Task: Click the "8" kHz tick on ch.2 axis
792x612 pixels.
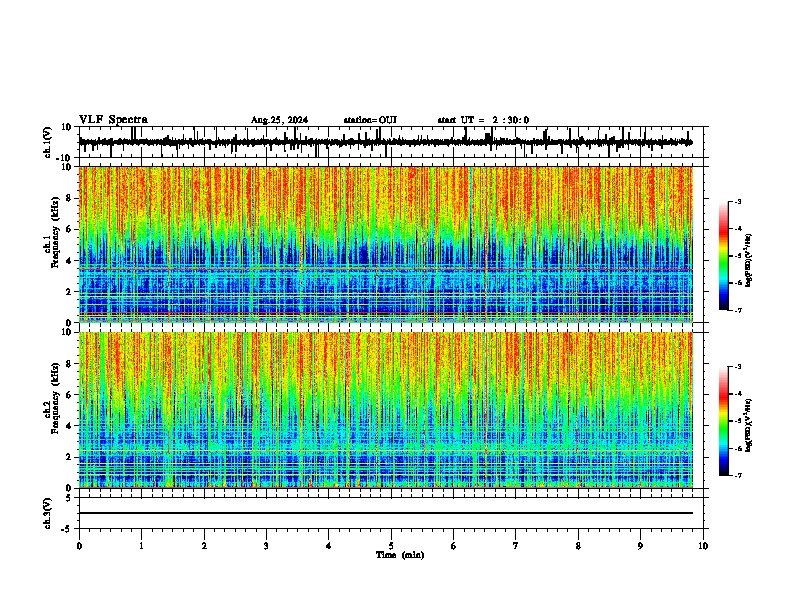Action: tap(69, 364)
